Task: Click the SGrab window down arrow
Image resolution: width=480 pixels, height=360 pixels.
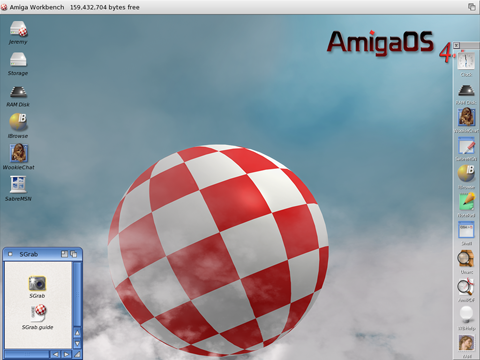Action: [x=77, y=343]
